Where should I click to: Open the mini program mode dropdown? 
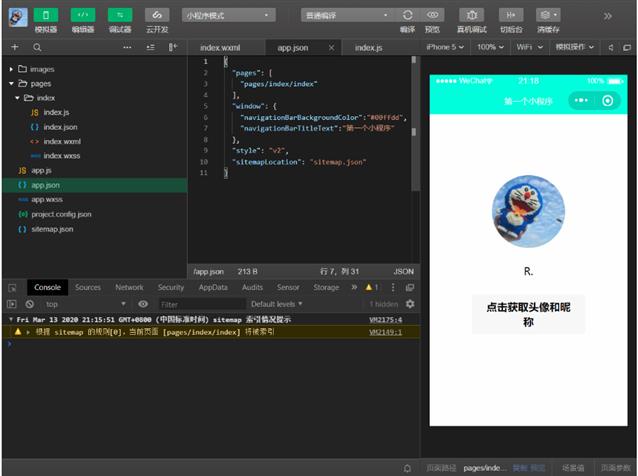(x=229, y=15)
